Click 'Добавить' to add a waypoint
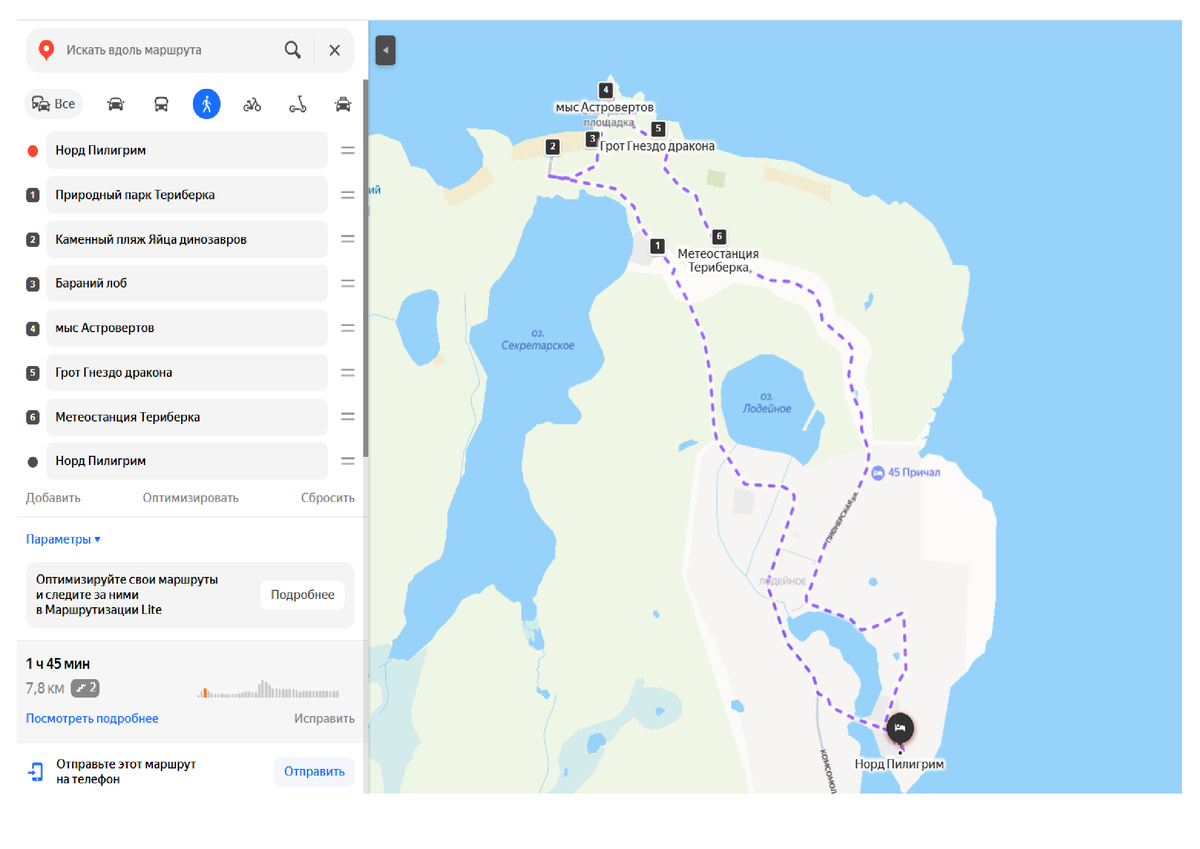Viewport: 1200px width, 849px height. [53, 498]
